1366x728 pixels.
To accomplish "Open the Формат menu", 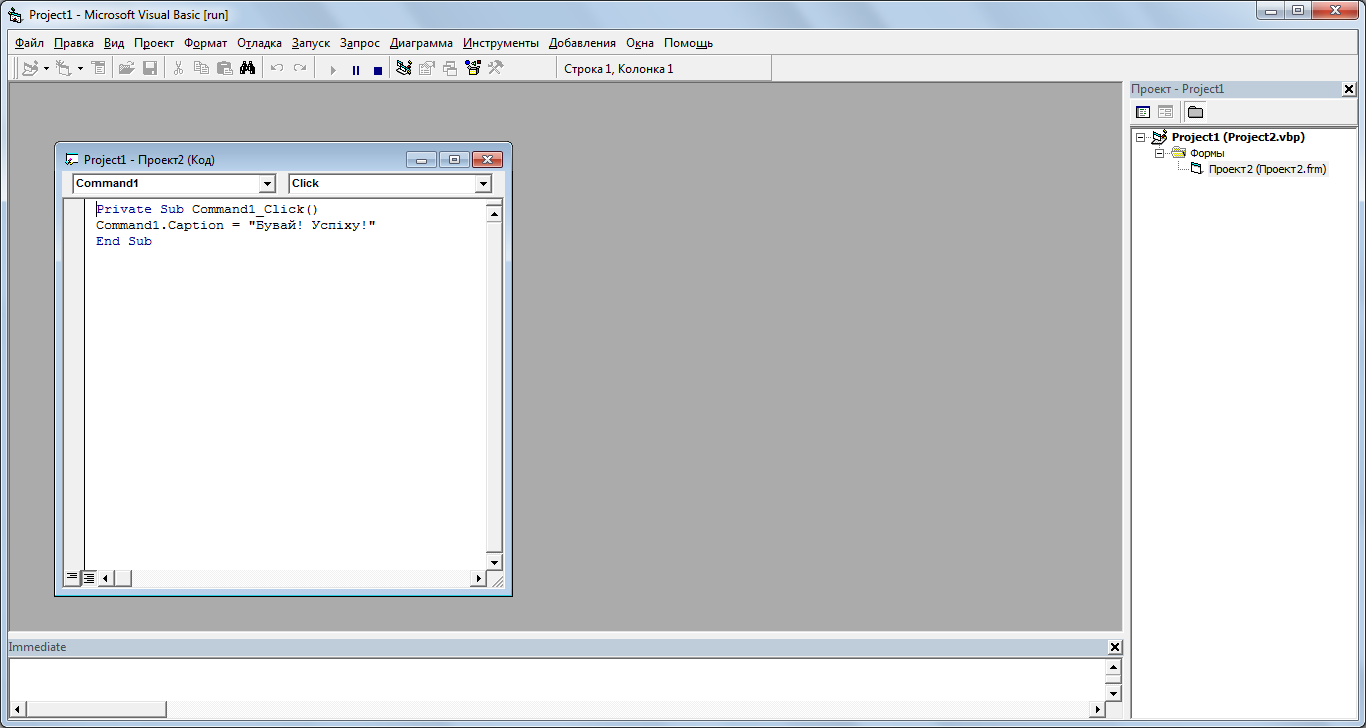I will pyautogui.click(x=206, y=43).
